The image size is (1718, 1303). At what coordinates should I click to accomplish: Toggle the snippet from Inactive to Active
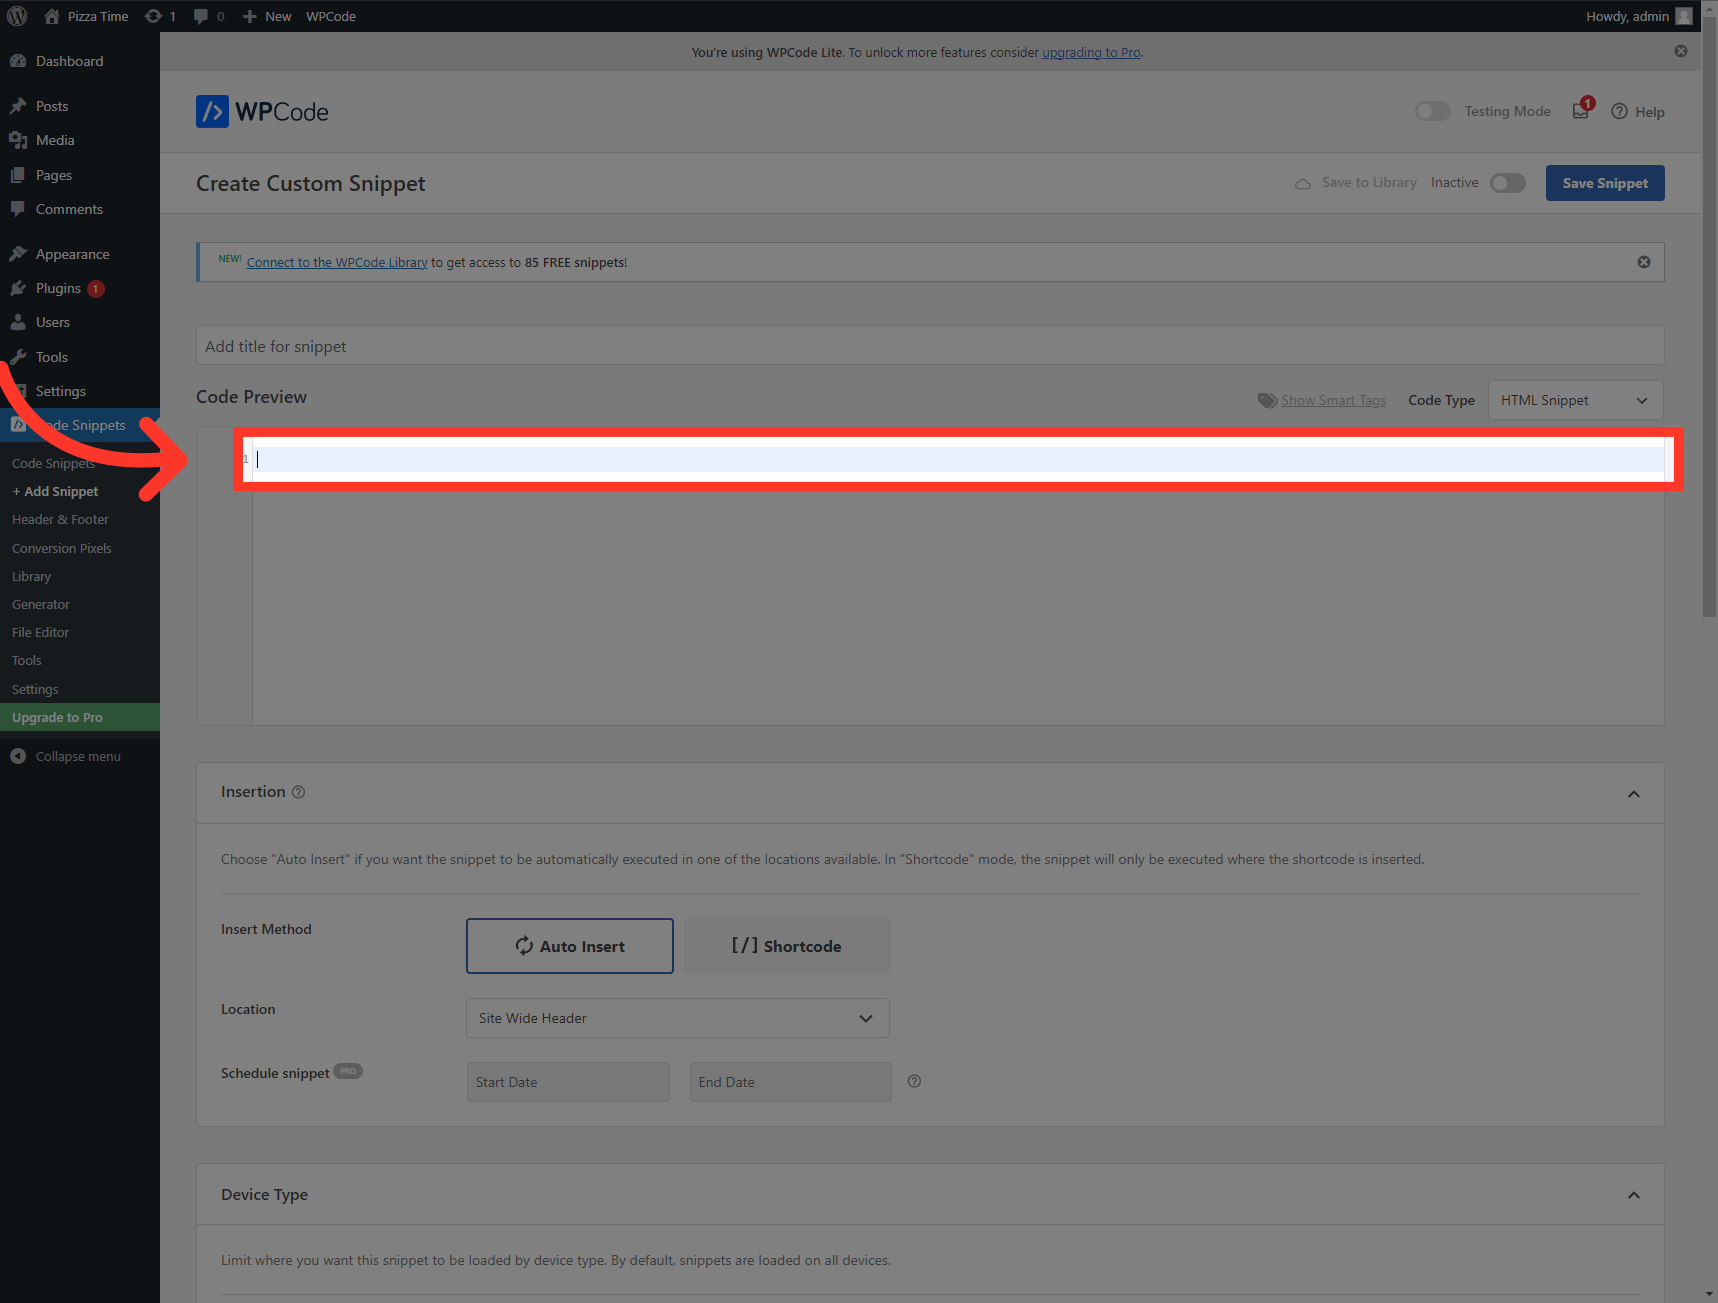point(1507,183)
